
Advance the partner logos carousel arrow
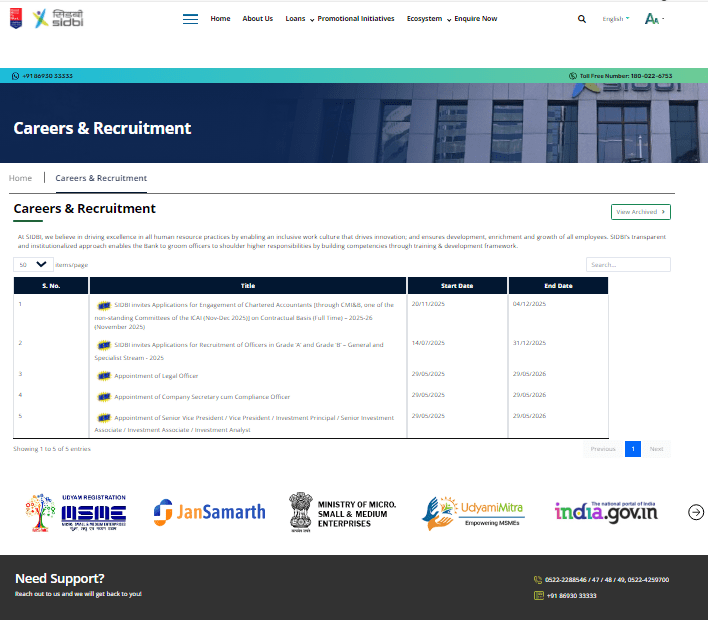click(x=696, y=512)
